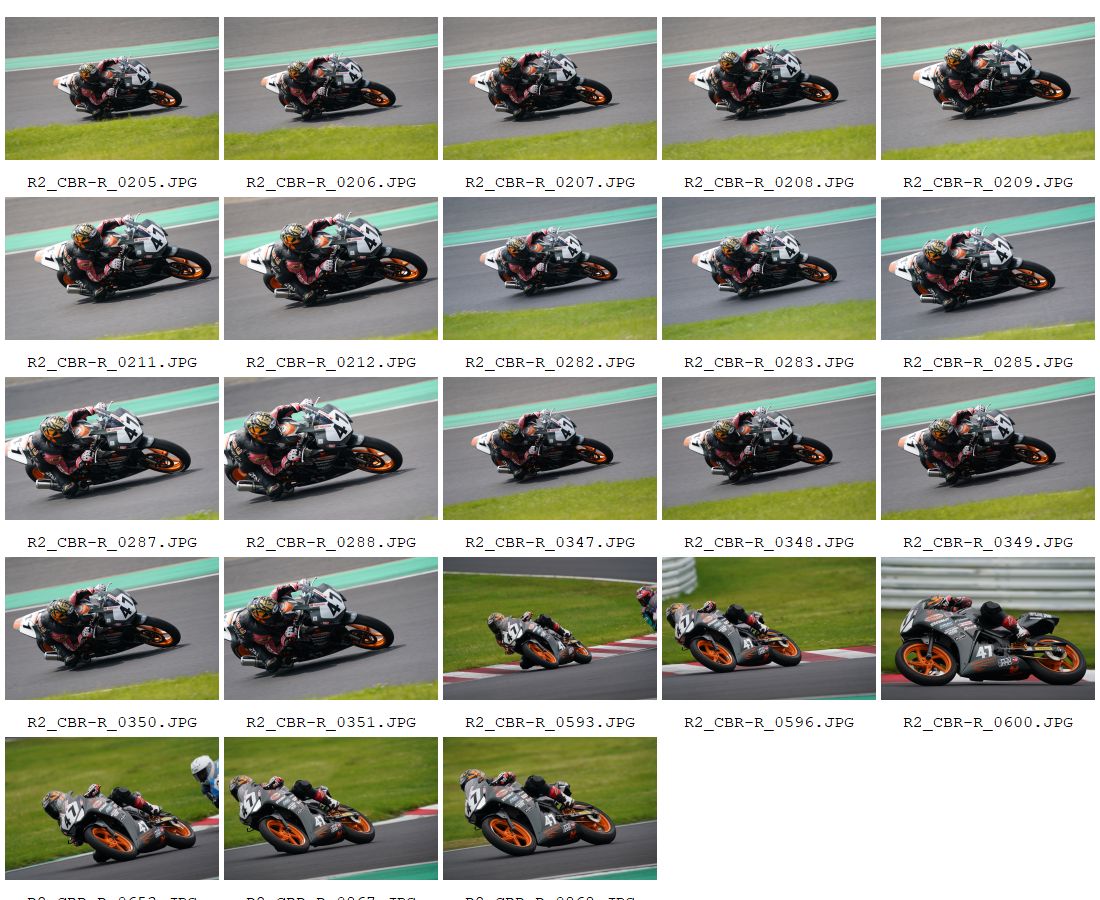Open thumbnail R2_CBR-R_0285.JPG
This screenshot has width=1100, height=900.
point(988,269)
